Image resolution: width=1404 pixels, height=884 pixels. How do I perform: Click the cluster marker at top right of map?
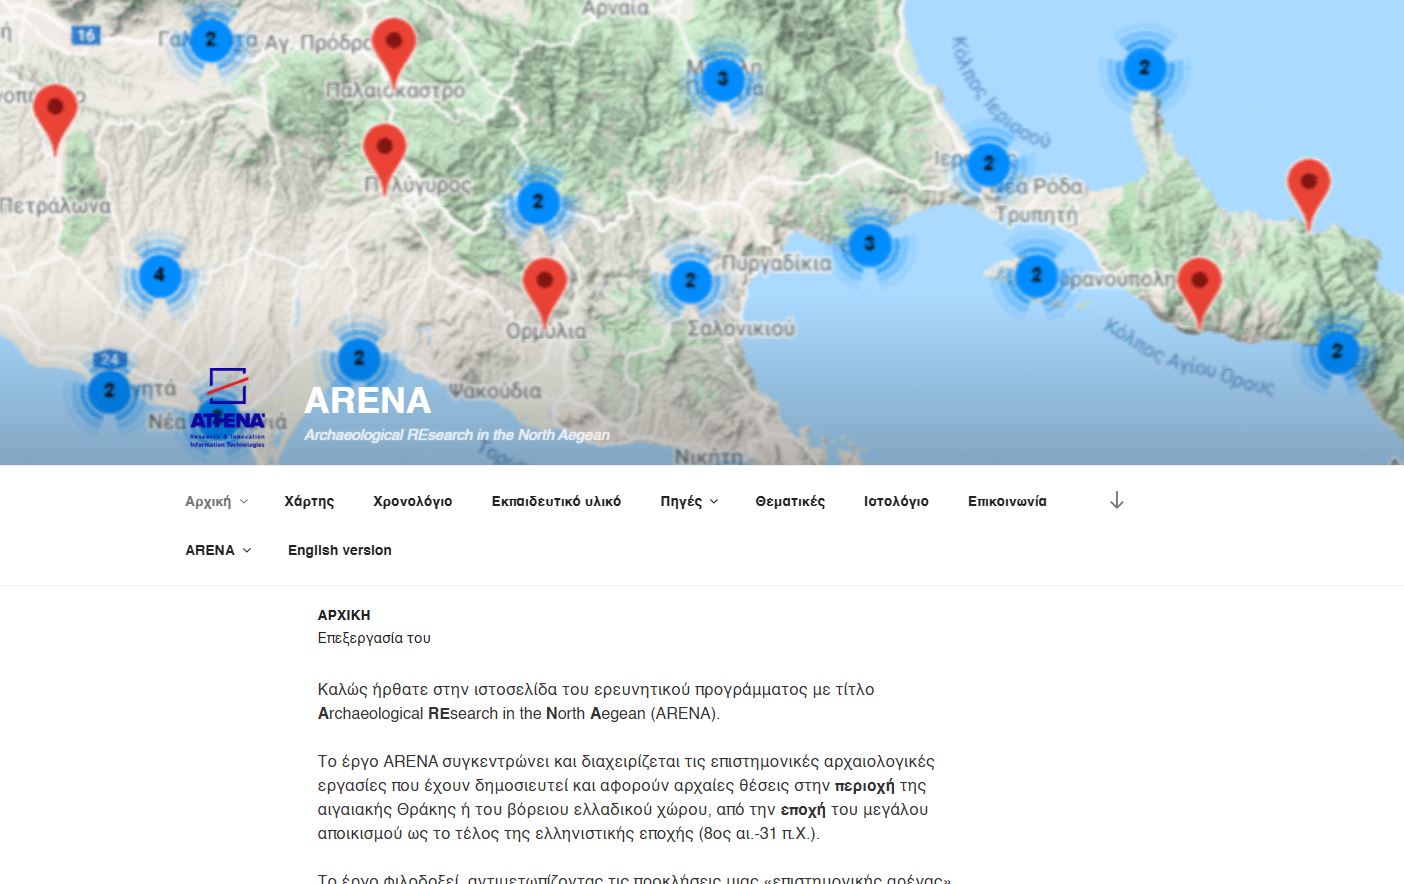click(x=1144, y=68)
